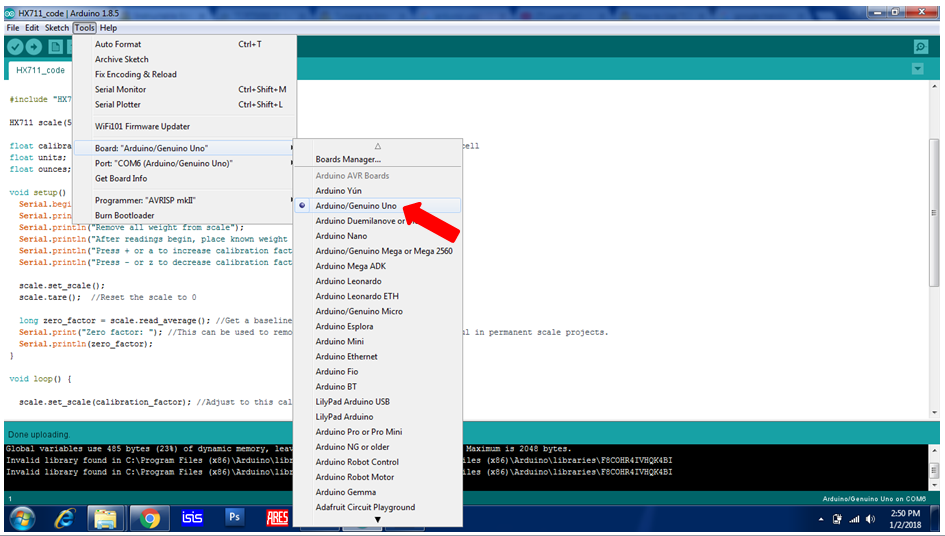The image size is (945, 536).
Task: Select Arduino Gemma board
Action: [378, 492]
